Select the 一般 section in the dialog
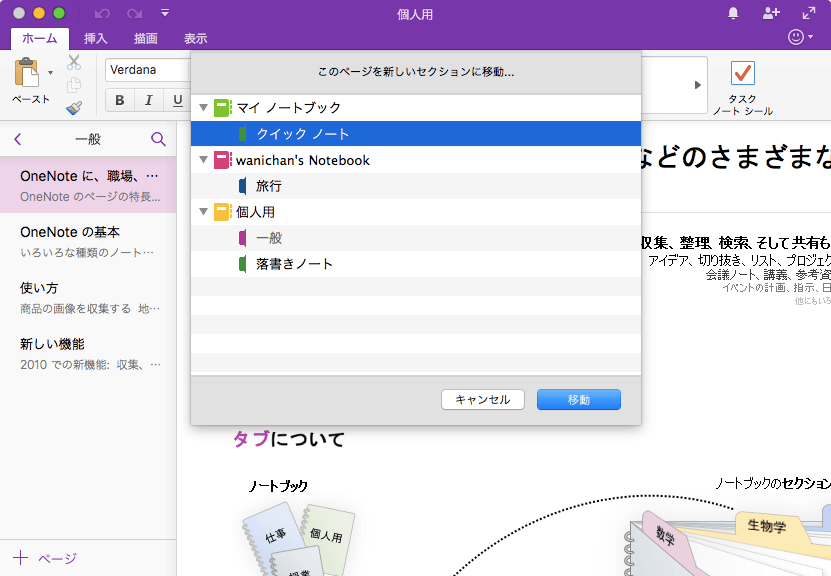 coord(416,237)
